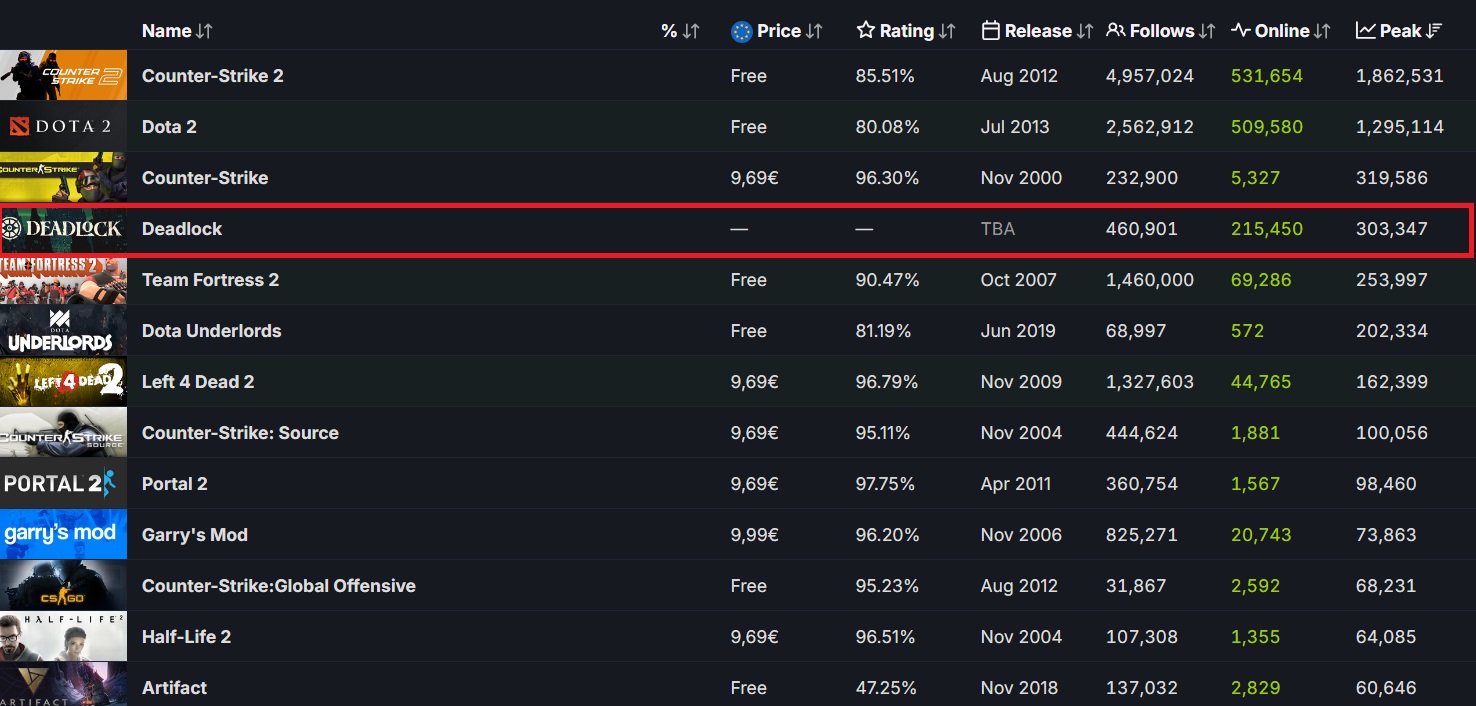This screenshot has width=1476, height=706.
Task: Select Dota 2 peak value 1,295,114
Action: point(1400,127)
